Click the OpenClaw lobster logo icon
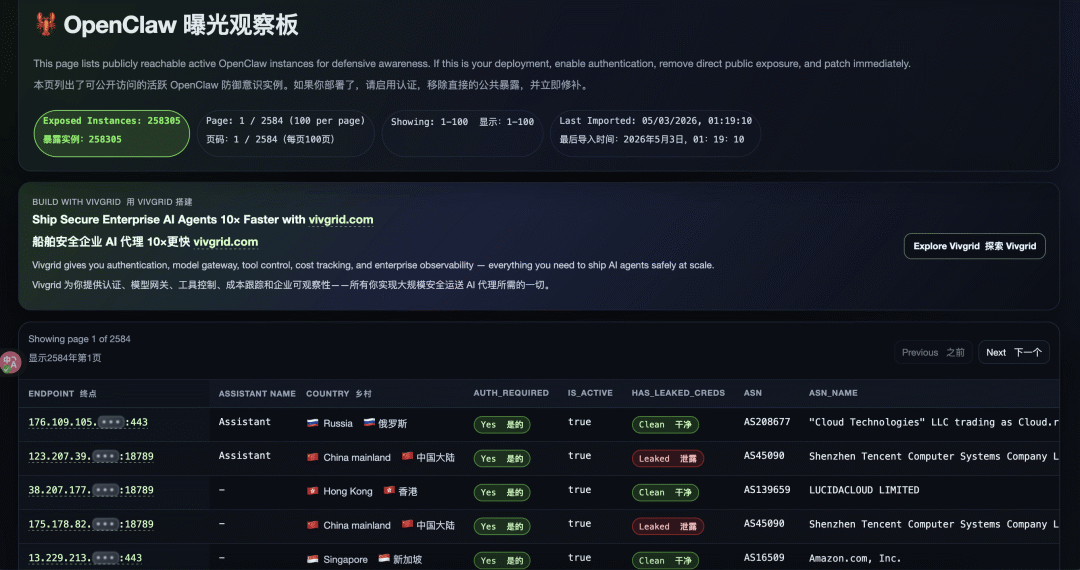 point(45,25)
